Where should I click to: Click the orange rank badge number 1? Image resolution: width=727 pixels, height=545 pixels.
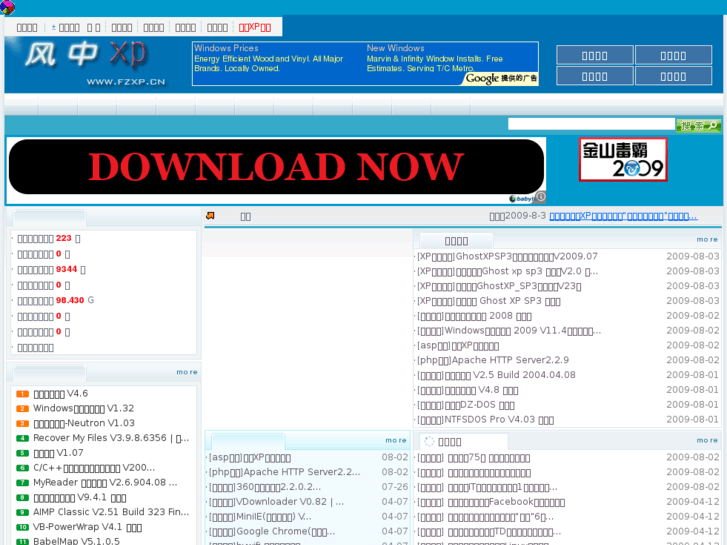22,394
